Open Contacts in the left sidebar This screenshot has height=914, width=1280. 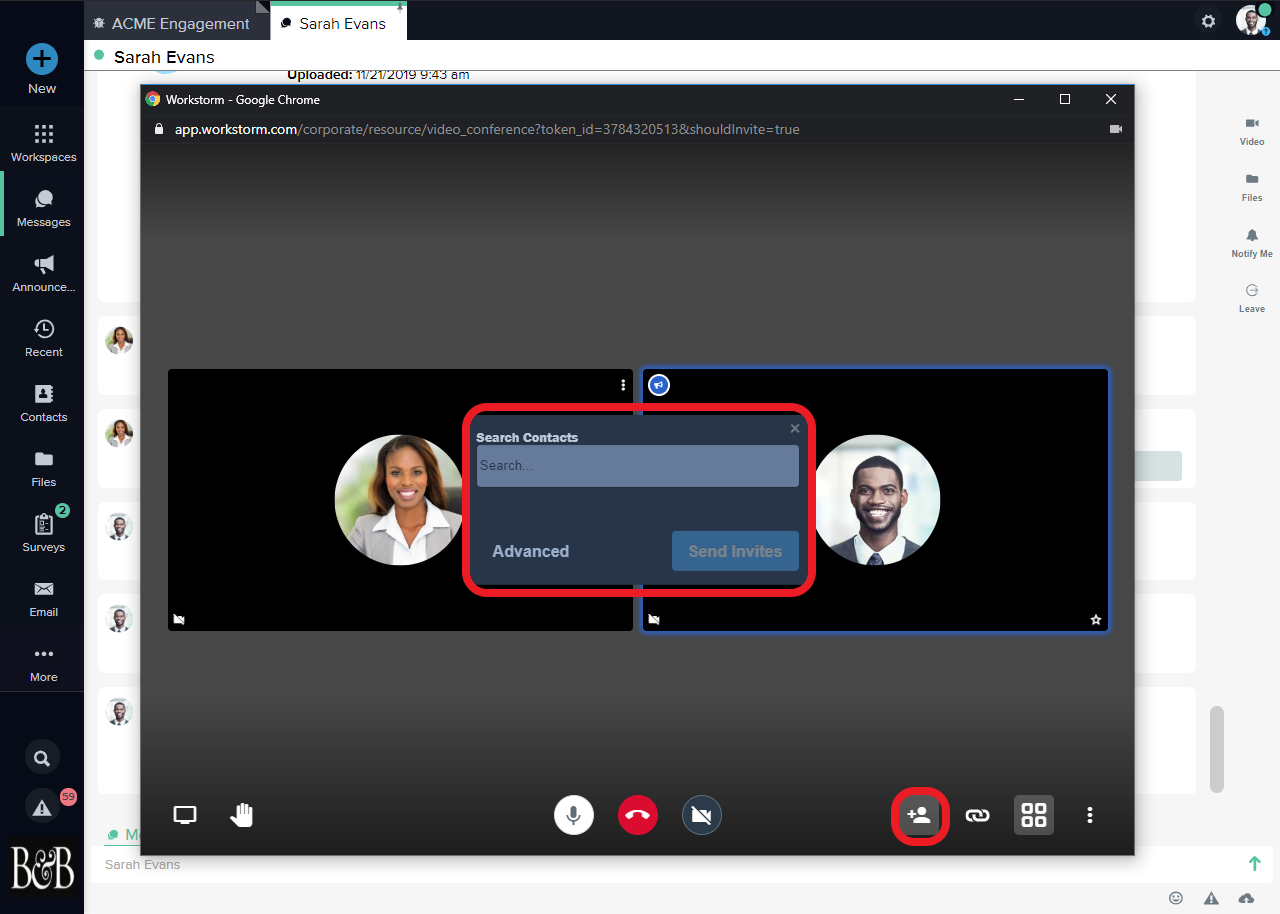(x=43, y=403)
